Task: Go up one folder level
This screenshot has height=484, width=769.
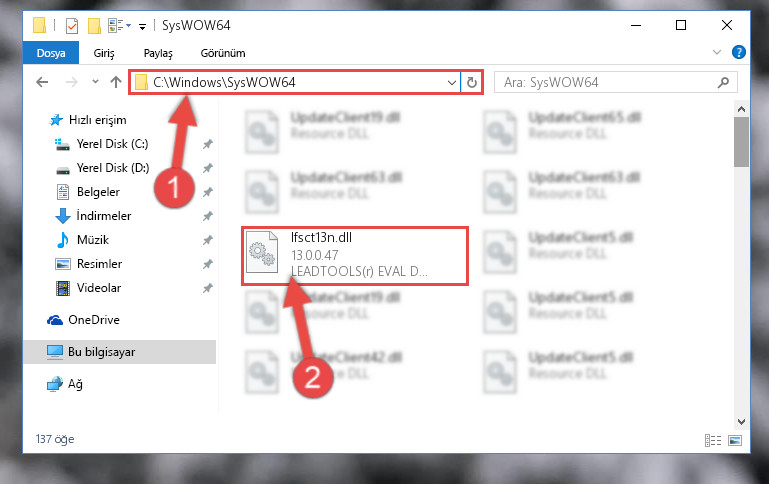Action: pyautogui.click(x=116, y=82)
